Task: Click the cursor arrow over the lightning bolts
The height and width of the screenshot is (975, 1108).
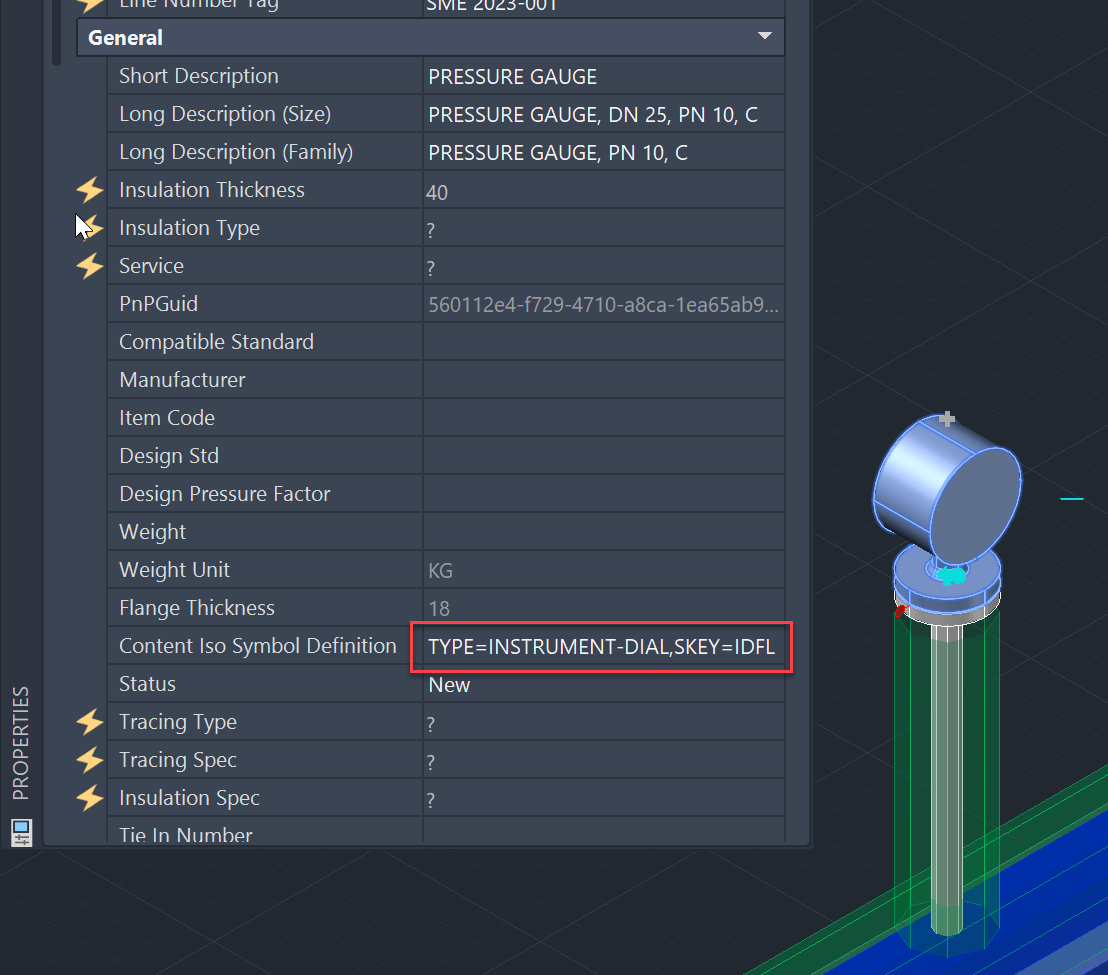Action: pyautogui.click(x=80, y=222)
